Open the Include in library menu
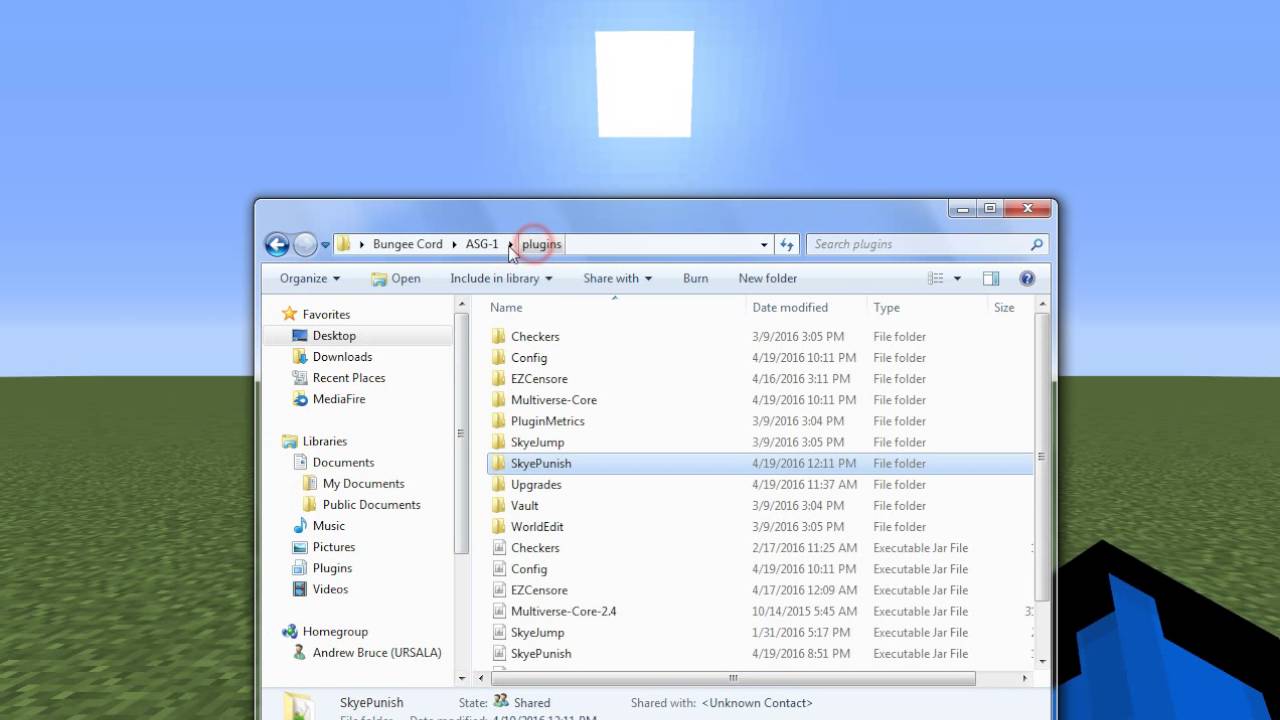Image resolution: width=1280 pixels, height=720 pixels. click(501, 278)
